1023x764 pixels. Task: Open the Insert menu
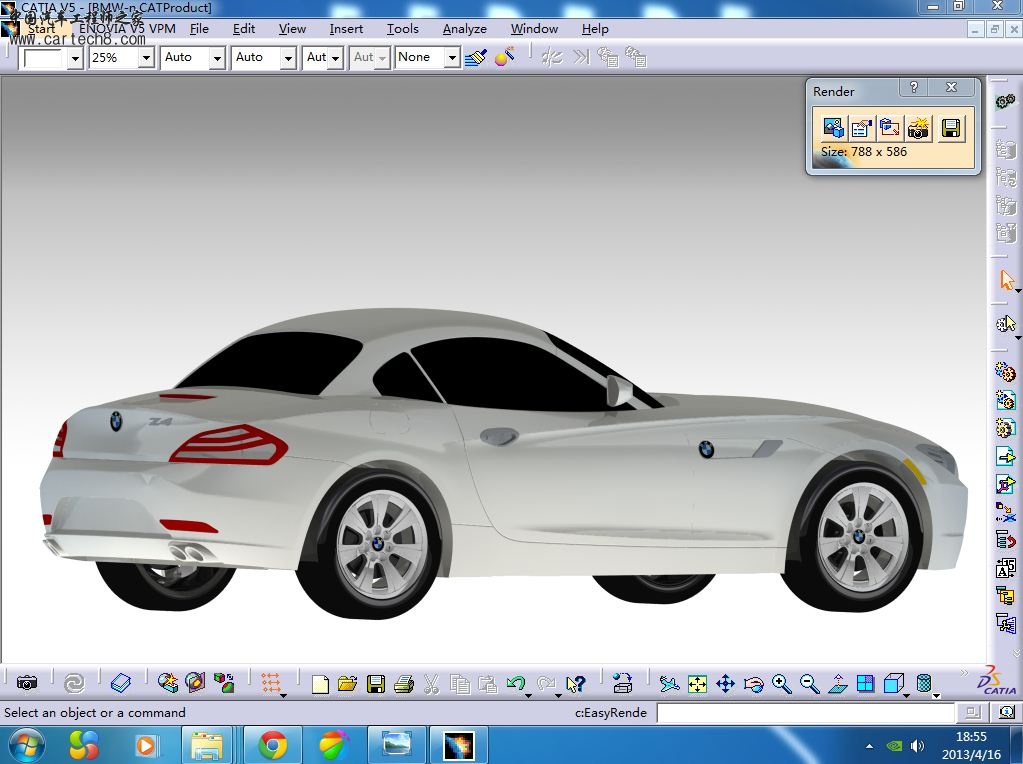click(346, 29)
